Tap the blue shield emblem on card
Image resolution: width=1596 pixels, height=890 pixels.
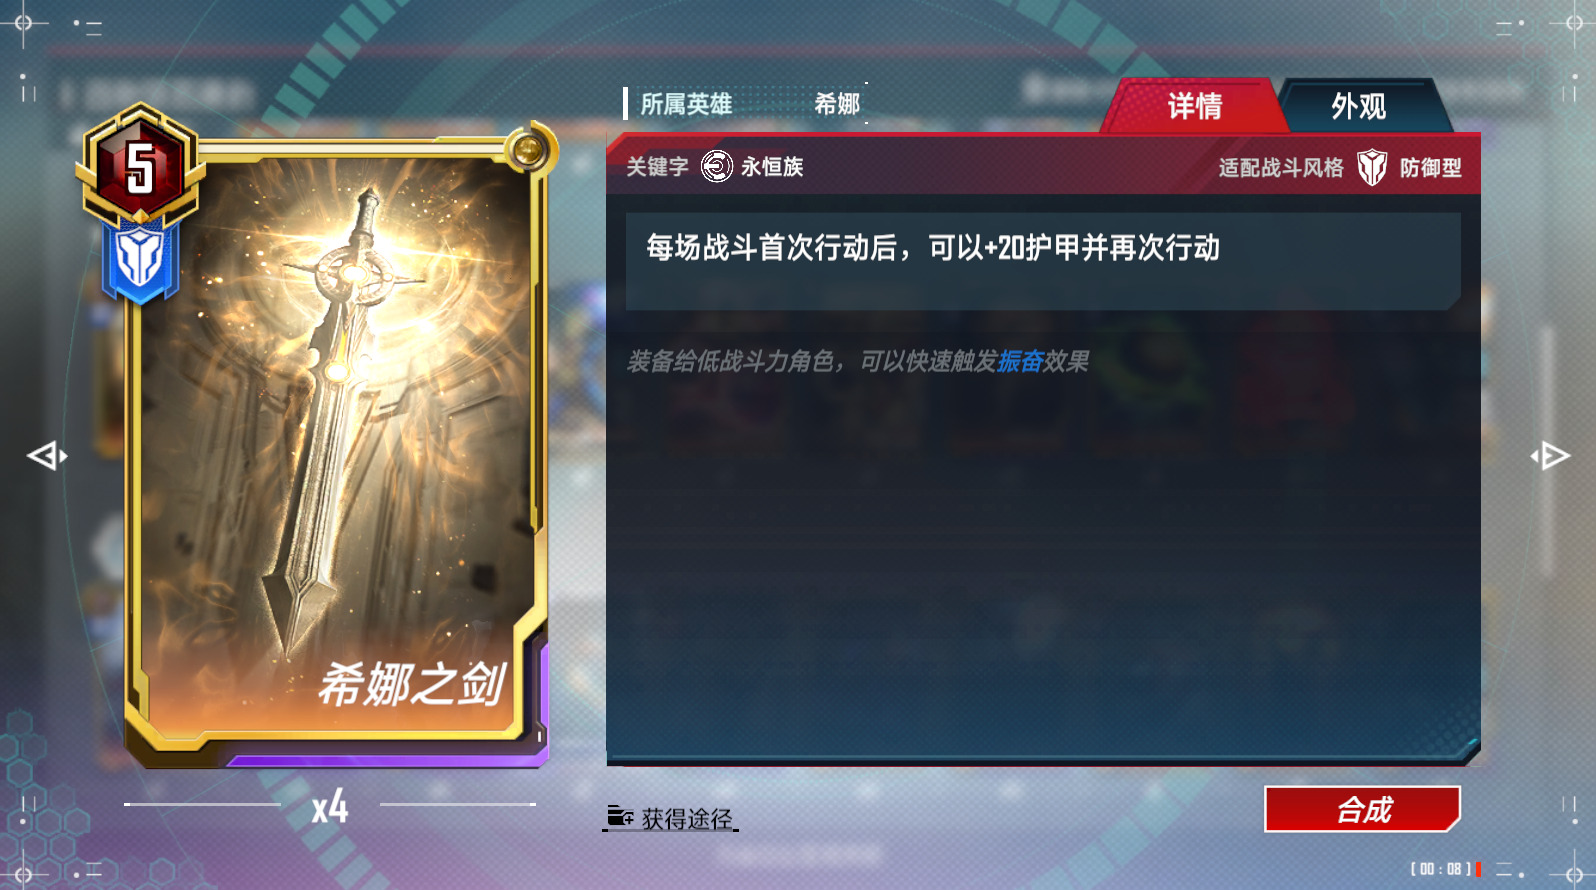tap(139, 261)
